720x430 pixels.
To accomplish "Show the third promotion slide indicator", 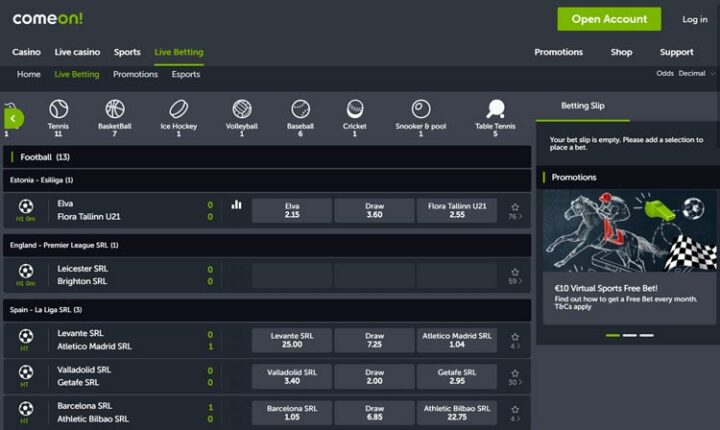I will [x=647, y=335].
